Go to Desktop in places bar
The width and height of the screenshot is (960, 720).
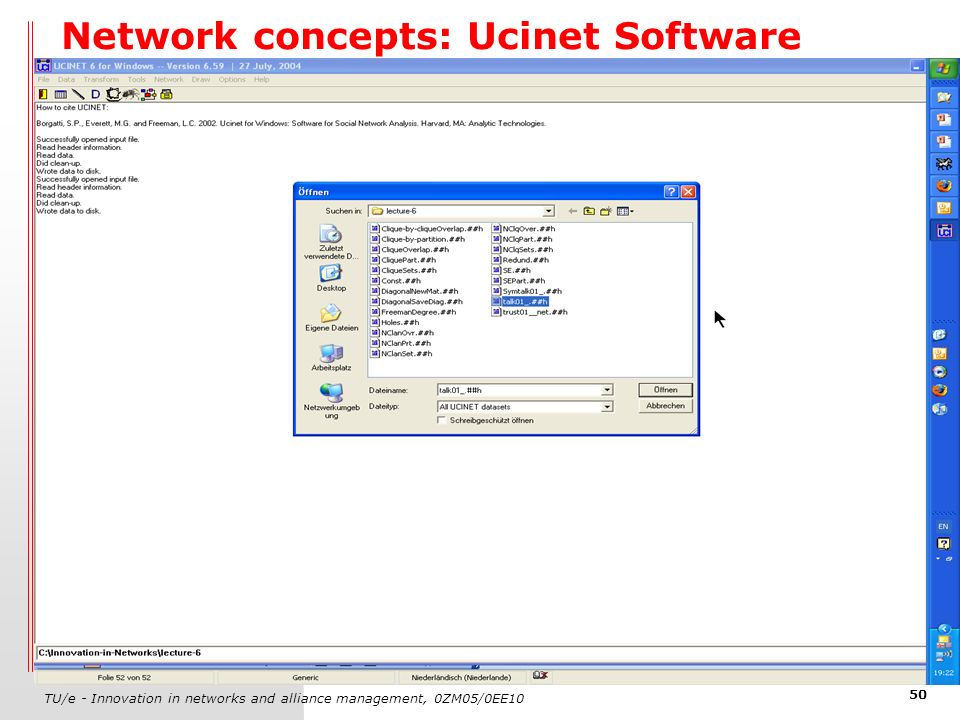[x=331, y=279]
